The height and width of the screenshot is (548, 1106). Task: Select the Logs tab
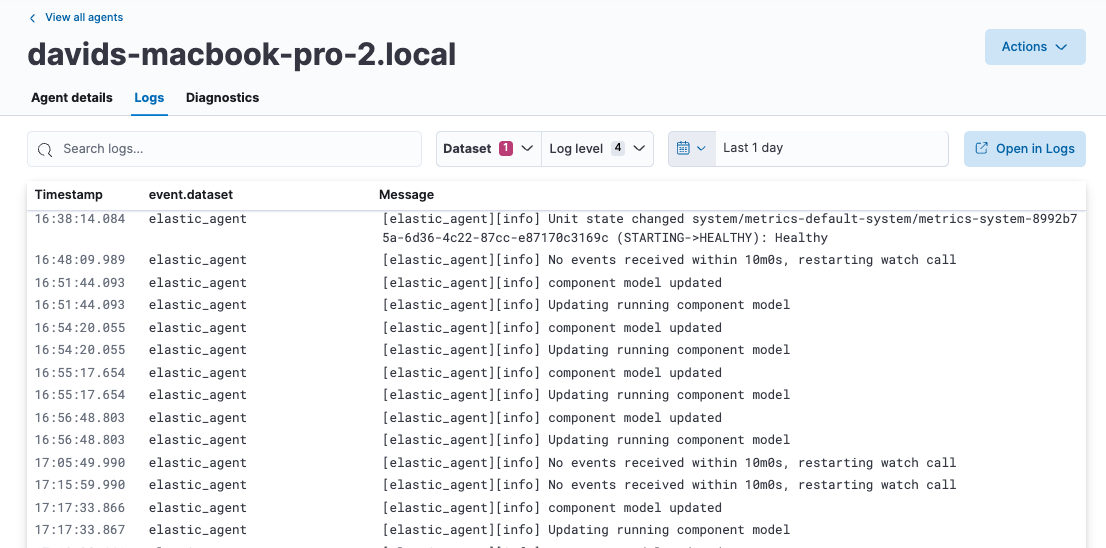(x=149, y=98)
